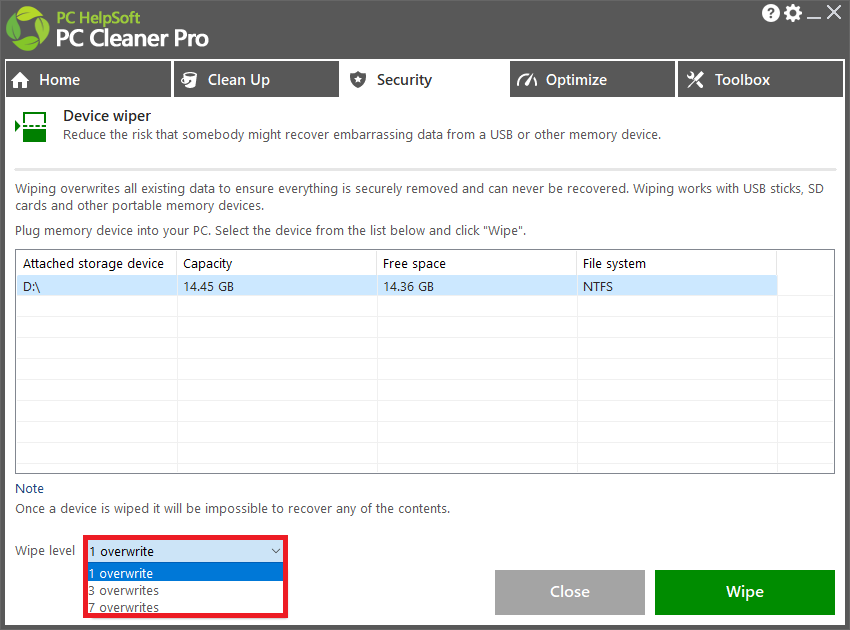The width and height of the screenshot is (850, 630).
Task: Close PC Cleaner Pro with X icon
Action: (834, 12)
